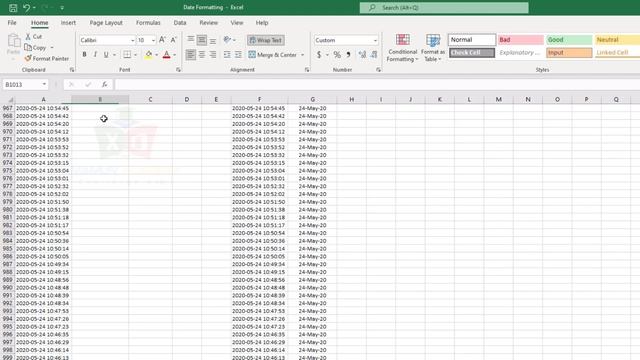Toggle Wrap Text
Image resolution: width=640 pixels, height=360 pixels.
point(266,40)
